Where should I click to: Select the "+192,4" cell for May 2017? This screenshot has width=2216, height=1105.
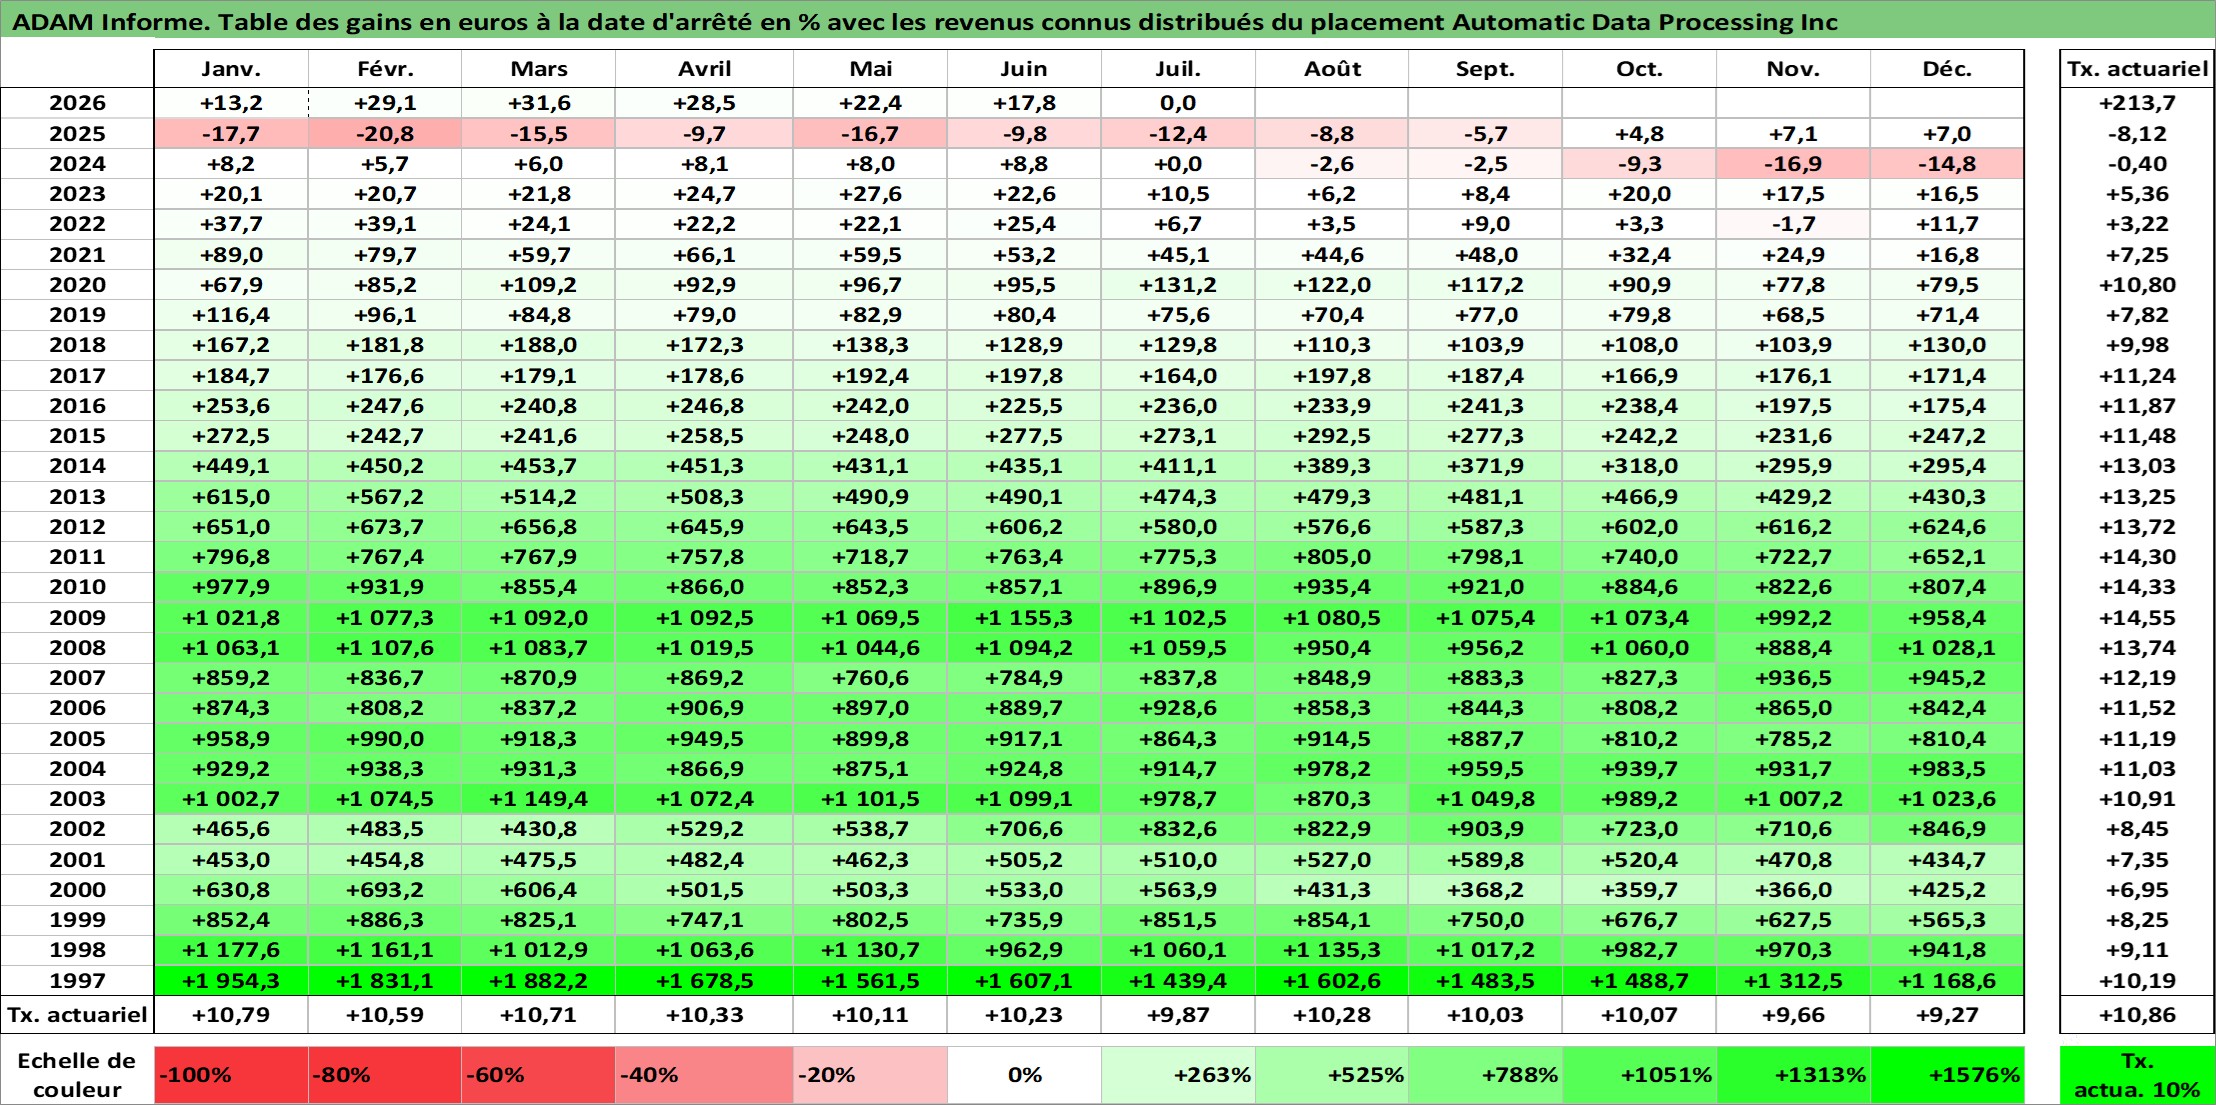tap(871, 376)
